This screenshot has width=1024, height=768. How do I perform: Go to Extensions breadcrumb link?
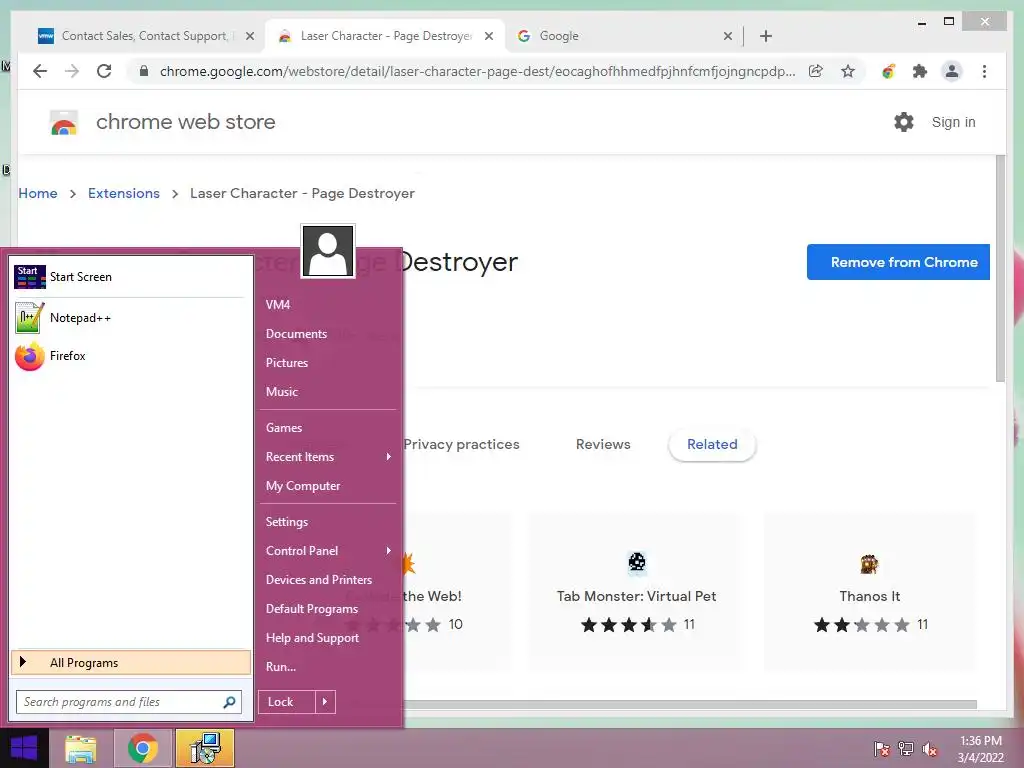coord(124,193)
